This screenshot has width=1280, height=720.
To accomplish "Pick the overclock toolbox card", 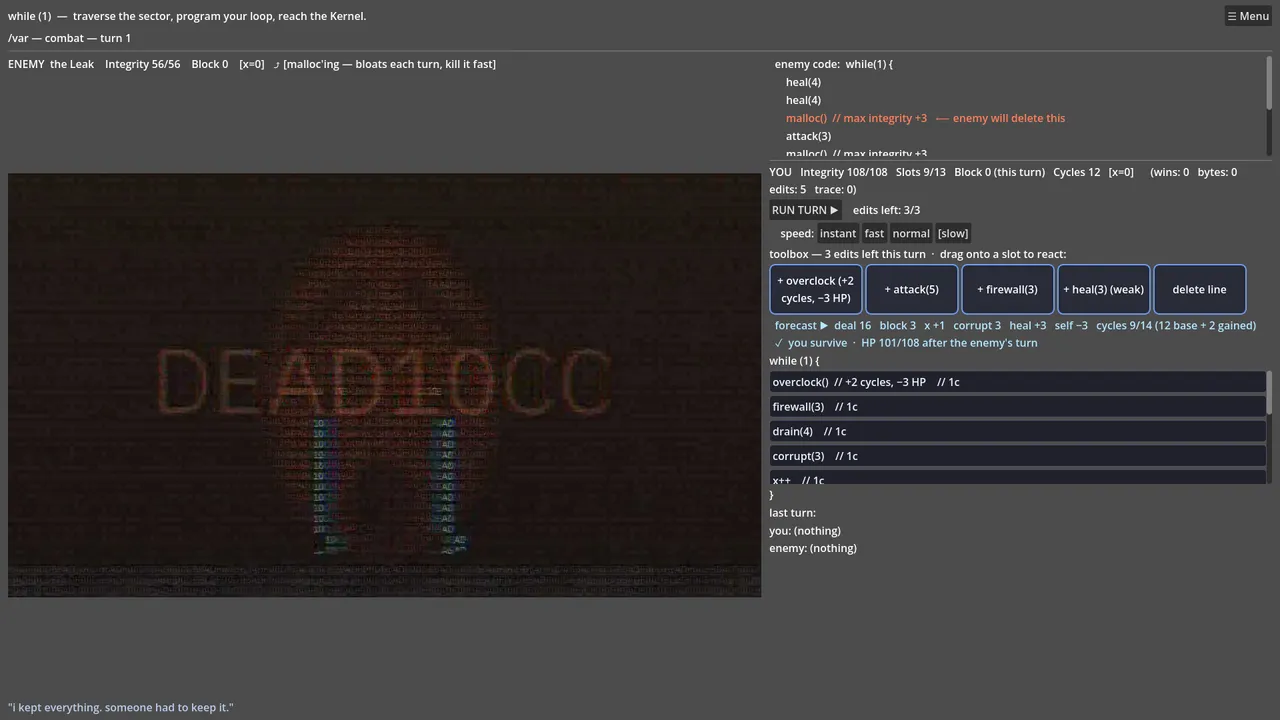I will [816, 289].
